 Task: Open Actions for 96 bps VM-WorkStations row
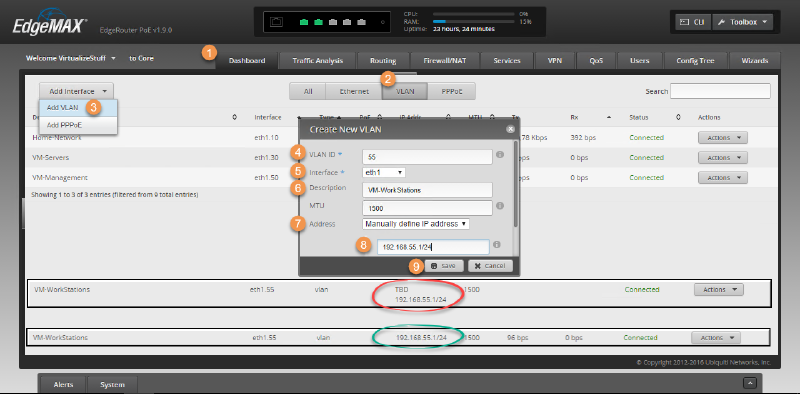(x=716, y=337)
